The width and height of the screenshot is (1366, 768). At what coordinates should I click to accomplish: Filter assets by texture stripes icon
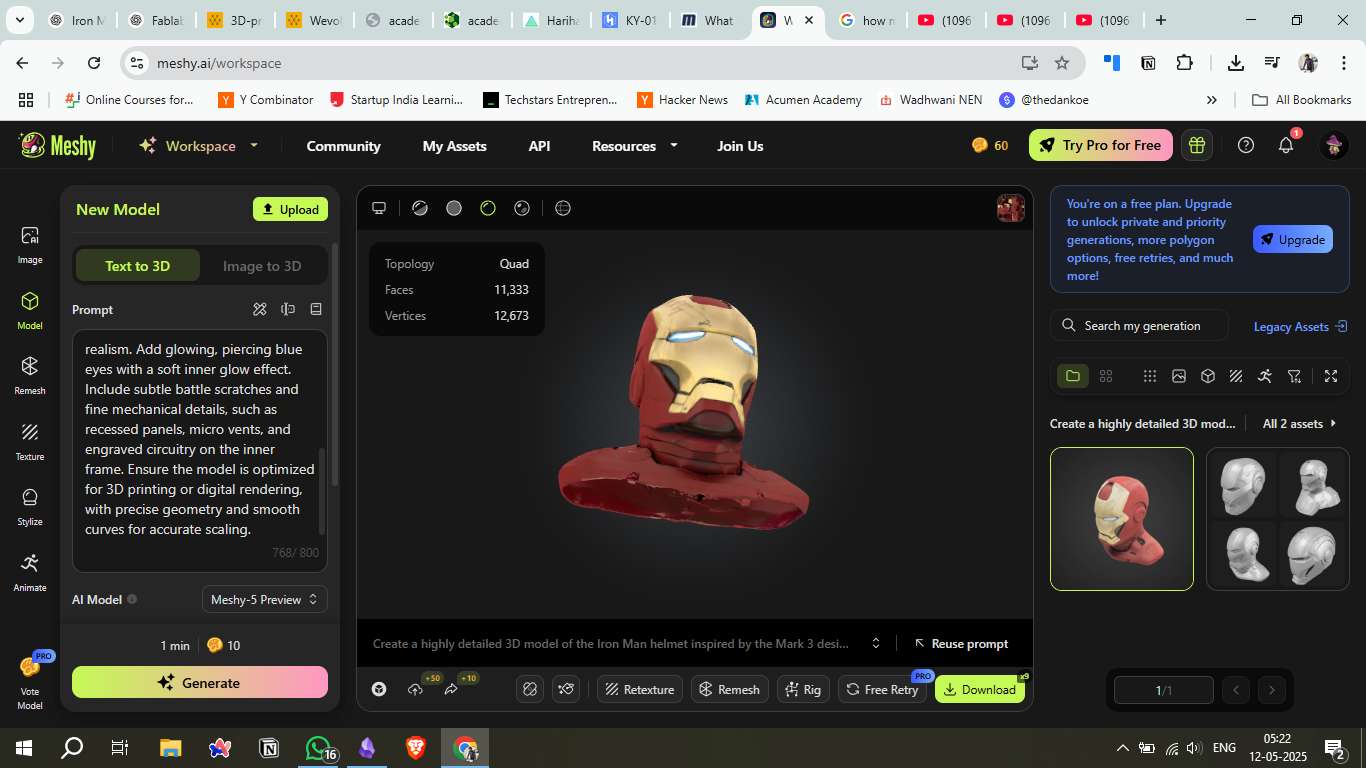tap(1236, 376)
